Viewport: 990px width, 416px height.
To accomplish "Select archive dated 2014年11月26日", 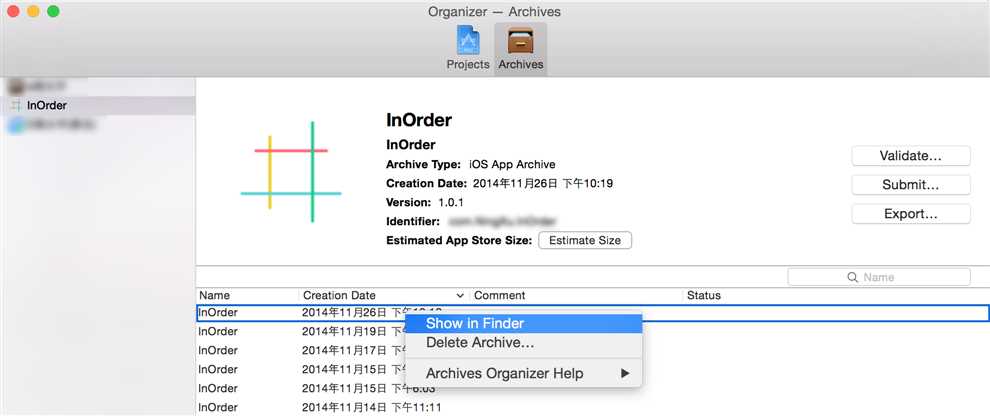I will pyautogui.click(x=593, y=312).
